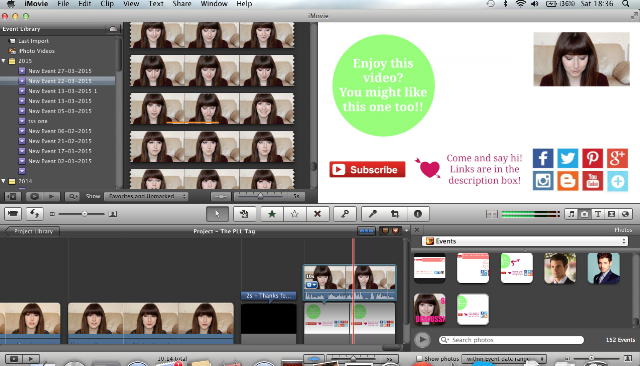This screenshot has height=366, width=640.
Task: Toggle the comment and chapter marker buttons
Action: tap(390, 231)
